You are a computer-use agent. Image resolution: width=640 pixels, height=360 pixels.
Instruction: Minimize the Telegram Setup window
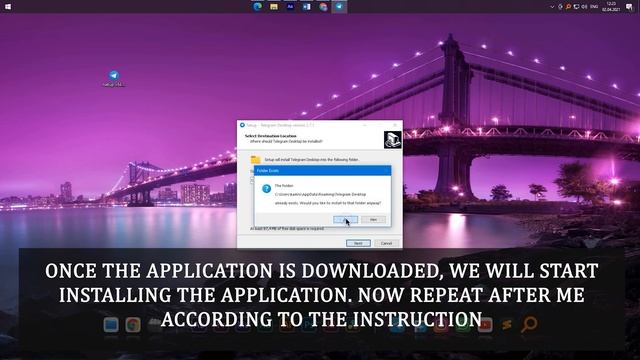[364, 125]
